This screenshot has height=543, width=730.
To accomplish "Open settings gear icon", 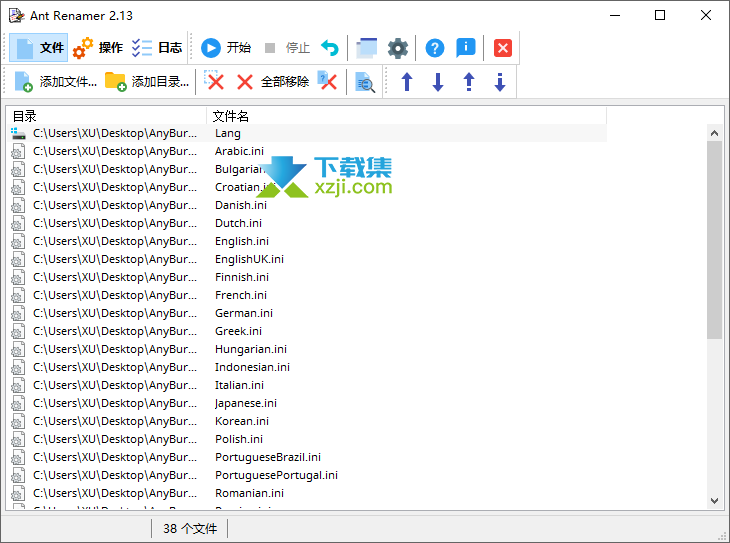I will coord(398,48).
